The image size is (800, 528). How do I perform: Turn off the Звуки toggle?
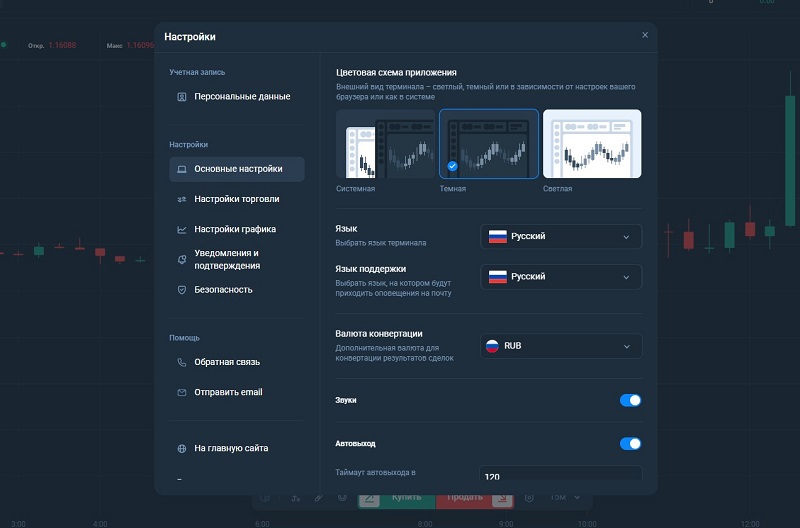[x=630, y=400]
